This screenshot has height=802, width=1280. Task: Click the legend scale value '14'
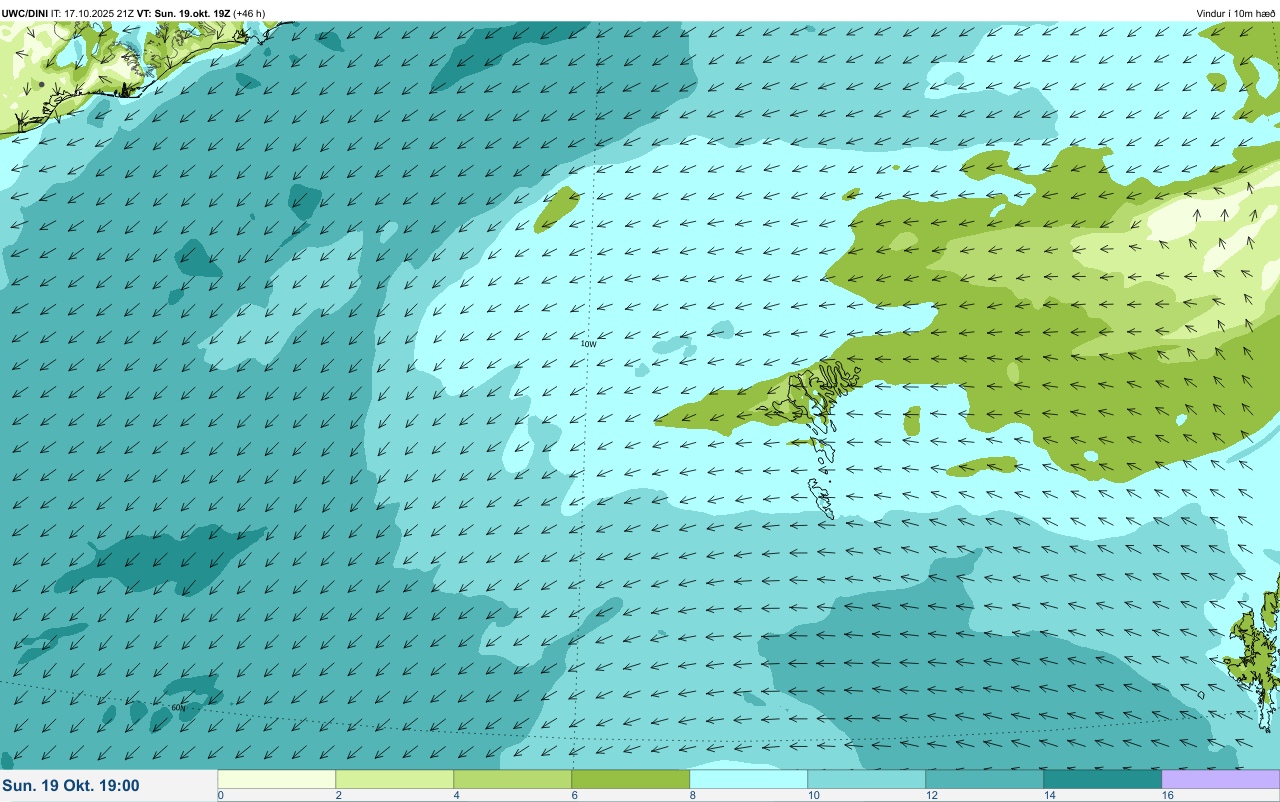[x=1049, y=795]
